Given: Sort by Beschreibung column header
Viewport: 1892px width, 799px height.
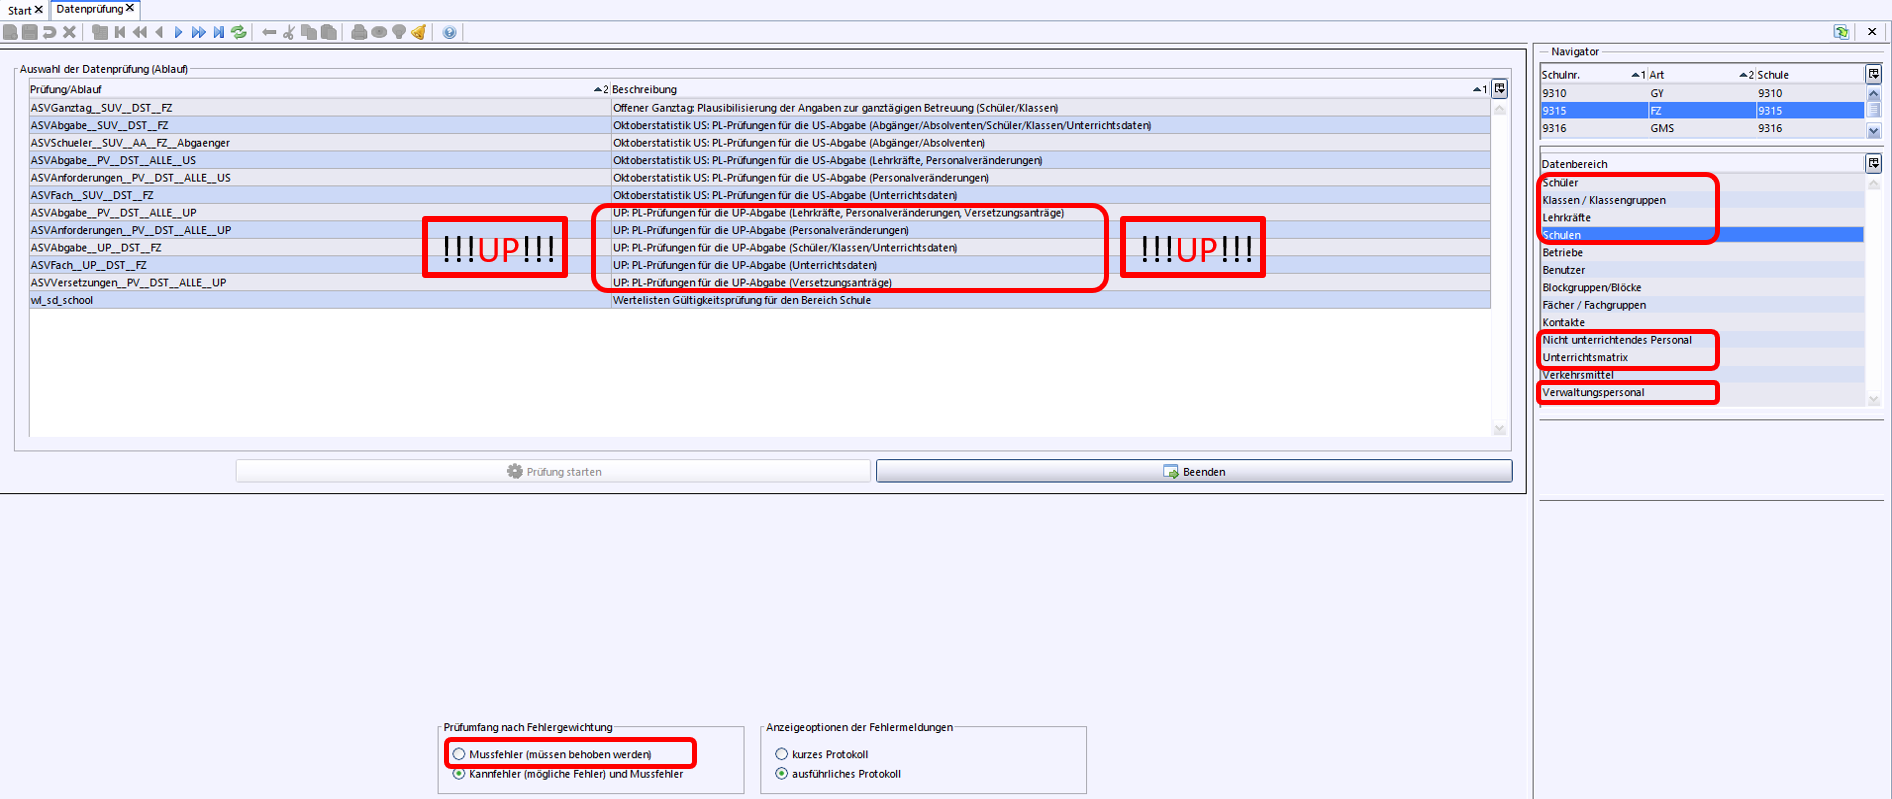Looking at the screenshot, I should click(1050, 89).
